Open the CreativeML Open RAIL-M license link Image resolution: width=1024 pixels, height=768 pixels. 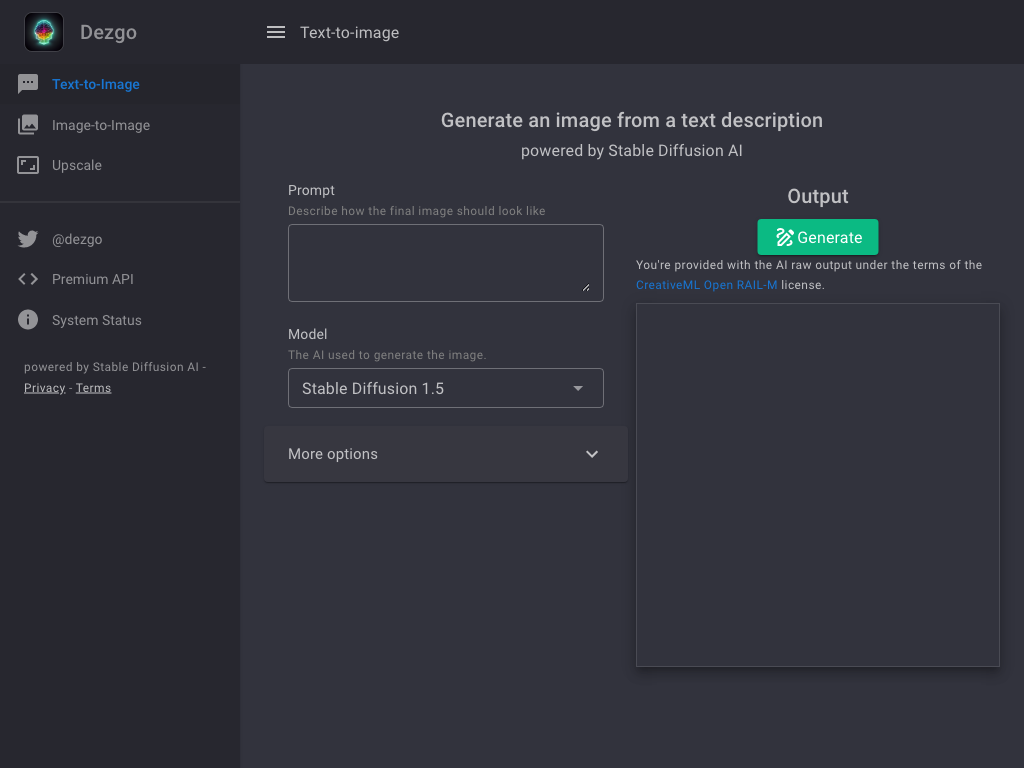click(707, 285)
